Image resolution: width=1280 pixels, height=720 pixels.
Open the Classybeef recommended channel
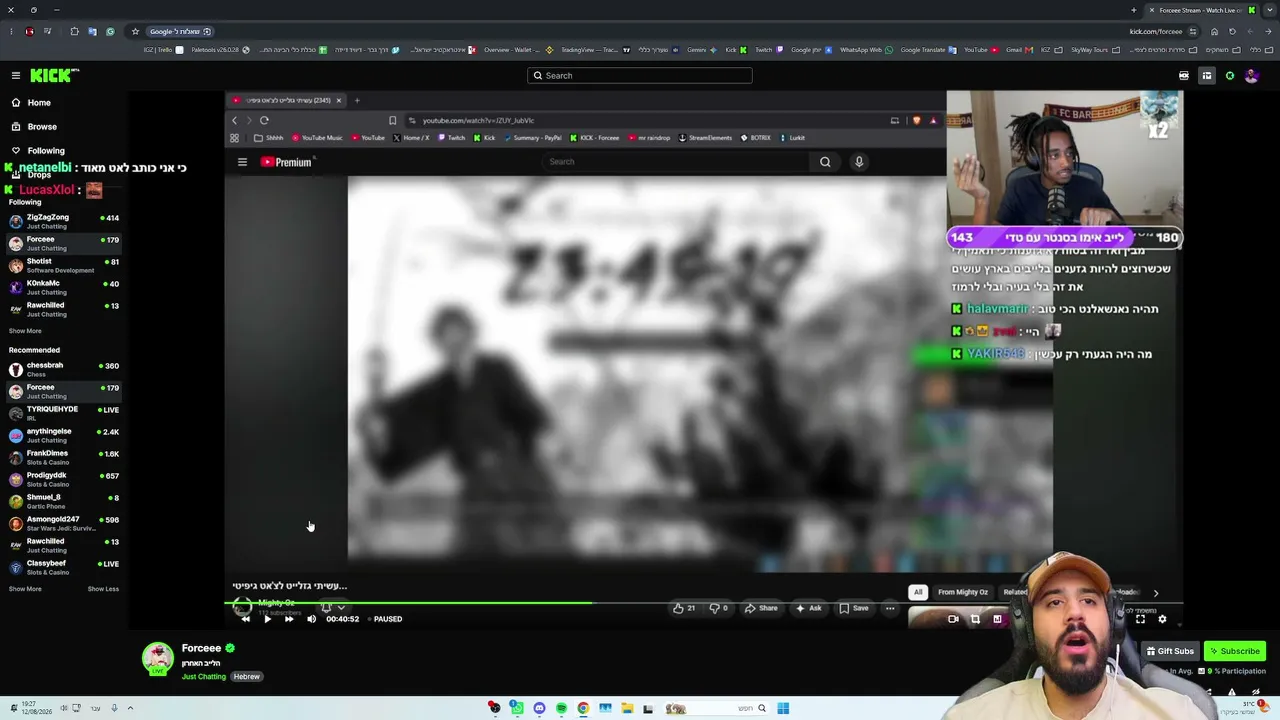64,567
